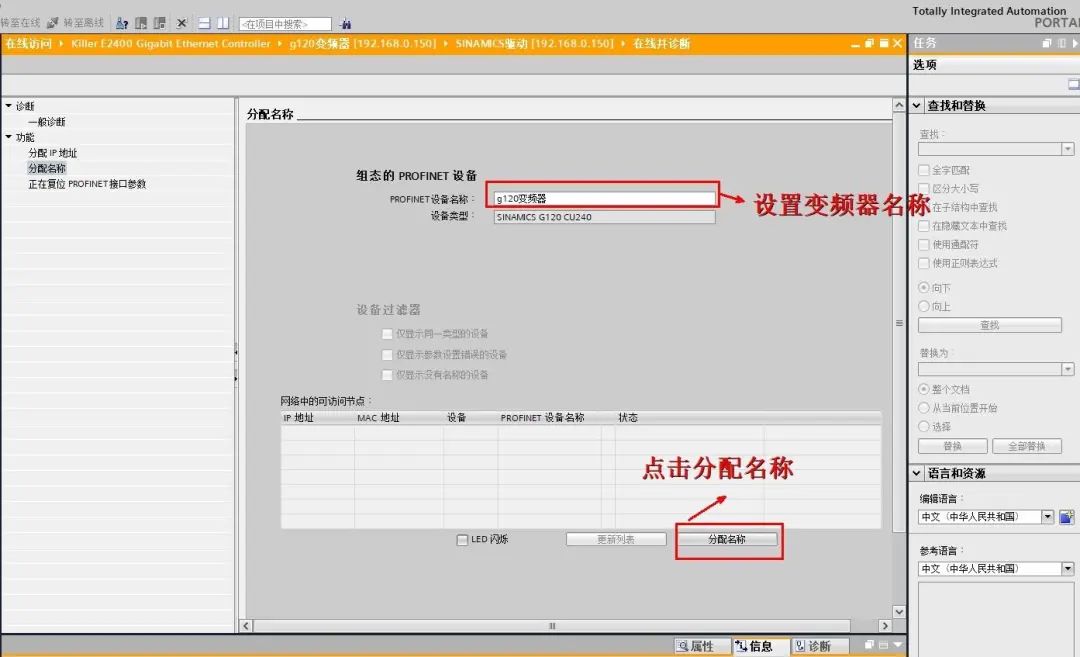Click the 分配名称 button
This screenshot has height=657, width=1080.
point(729,538)
